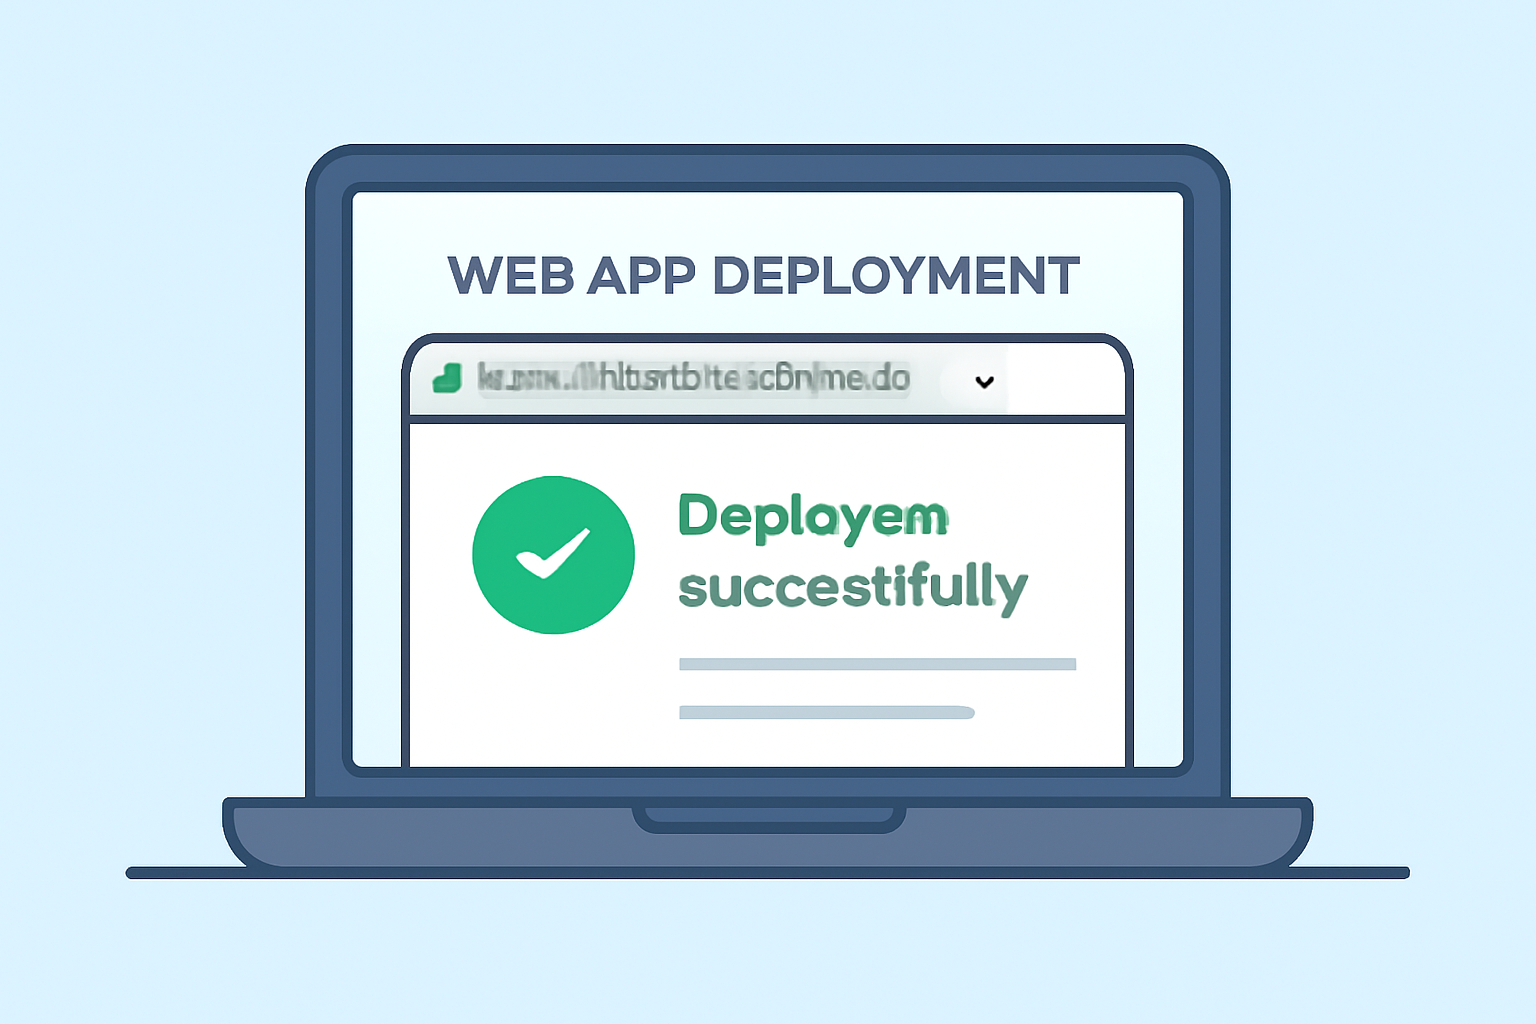Click the long gray progress bar line
Screen dimensions: 1536x1024
[877, 663]
